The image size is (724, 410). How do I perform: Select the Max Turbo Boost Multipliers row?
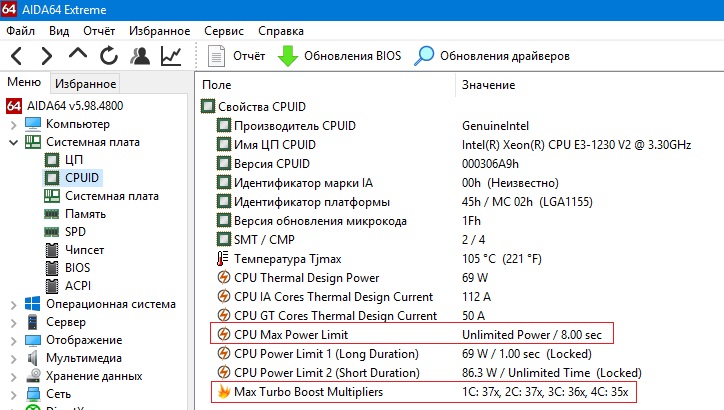coord(308,391)
